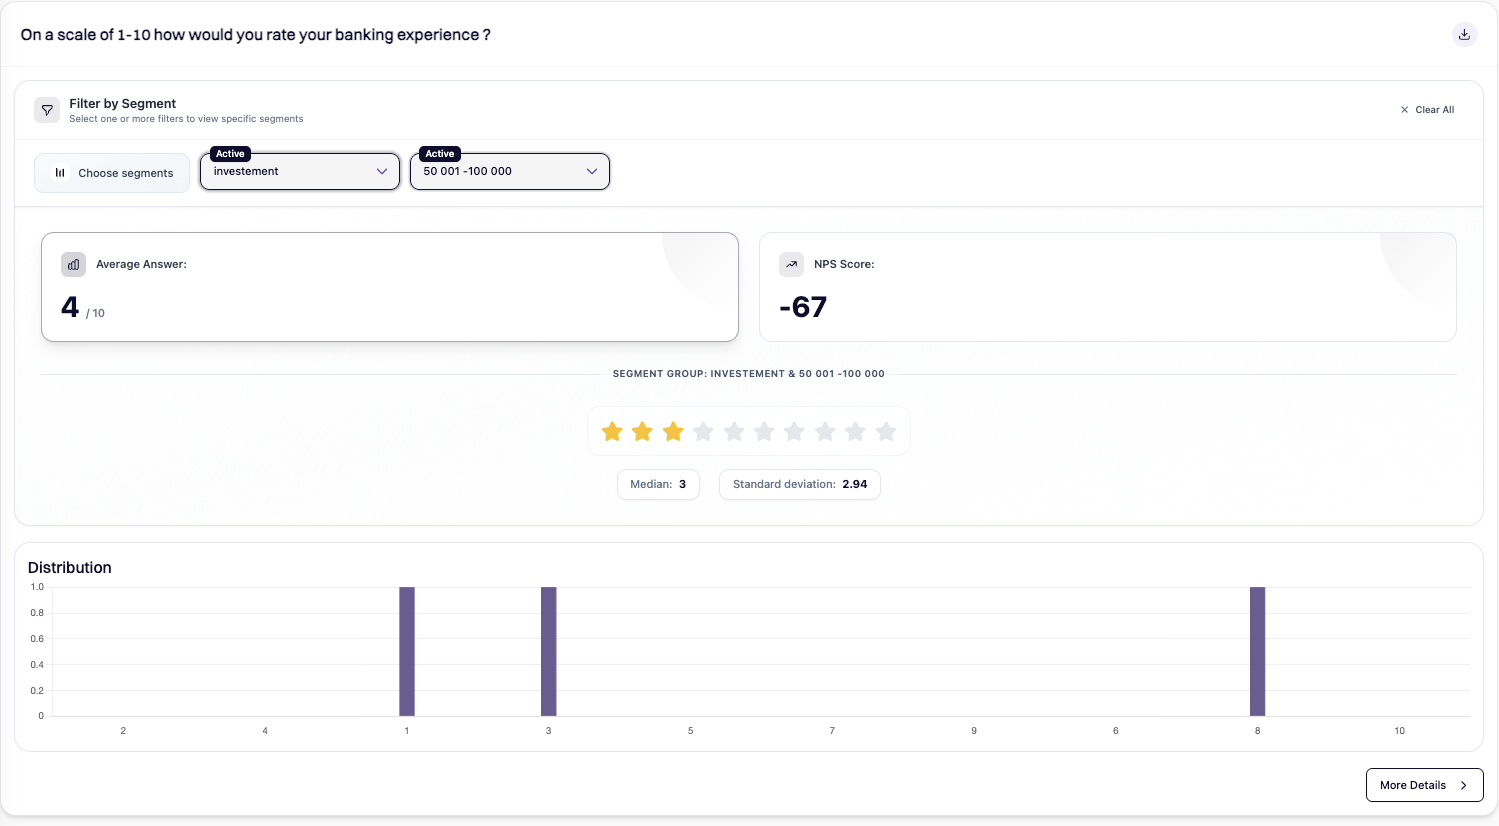Click the tenth grey rating star
This screenshot has width=1499, height=826.
tap(886, 431)
